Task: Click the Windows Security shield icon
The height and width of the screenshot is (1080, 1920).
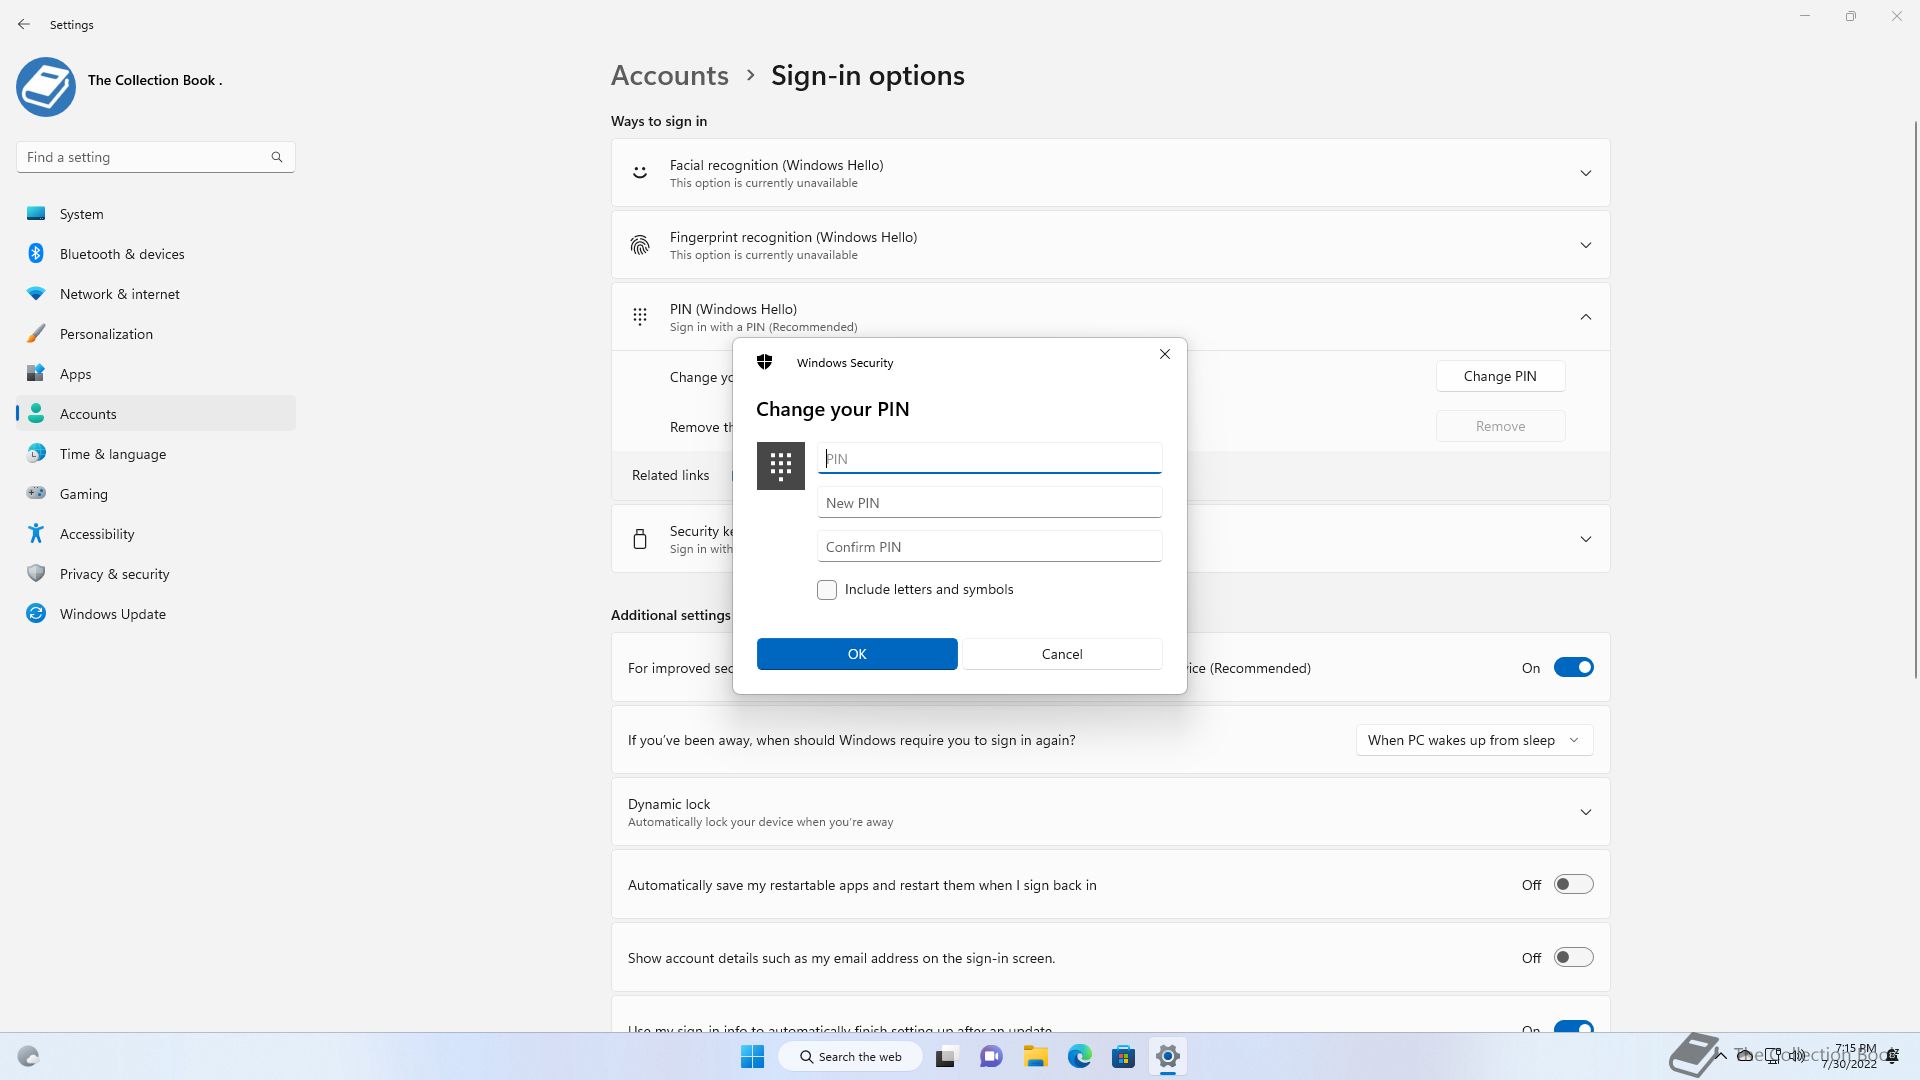Action: (765, 362)
